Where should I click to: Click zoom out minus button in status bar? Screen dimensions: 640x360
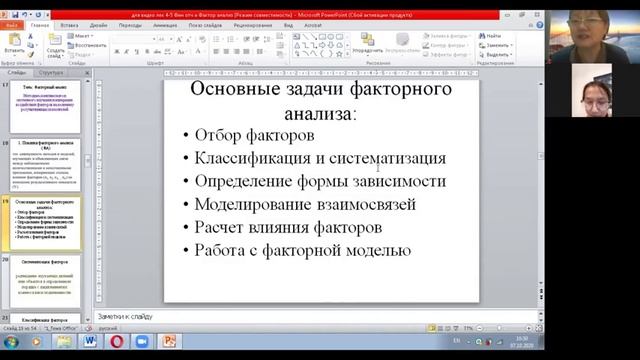[480, 328]
